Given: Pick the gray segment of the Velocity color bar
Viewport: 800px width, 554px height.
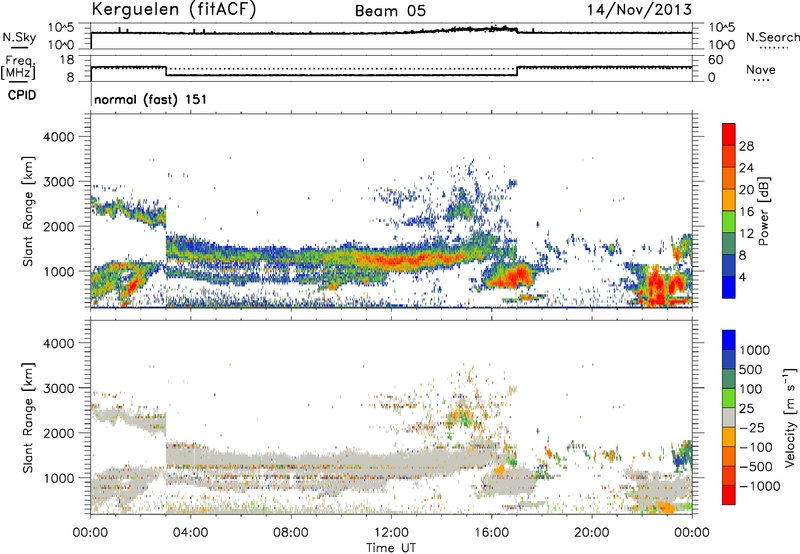Looking at the screenshot, I should [729, 417].
